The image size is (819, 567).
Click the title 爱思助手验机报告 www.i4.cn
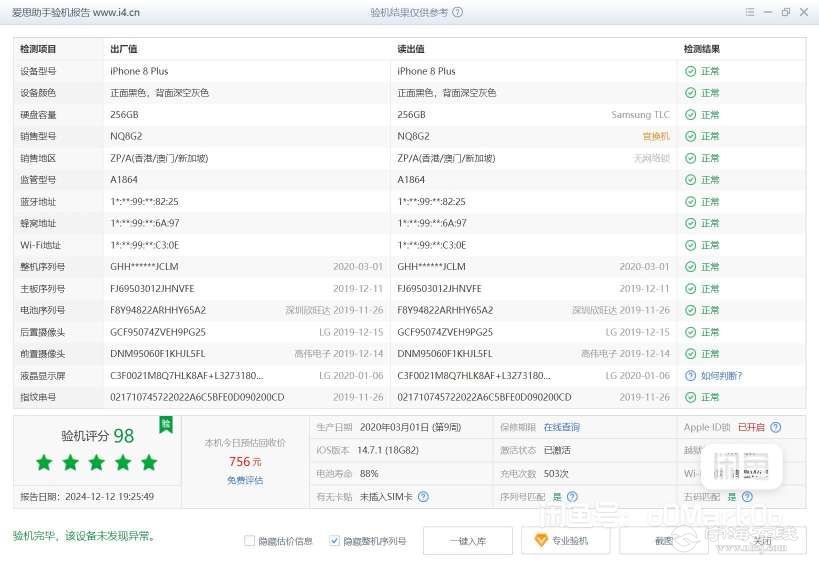tap(76, 13)
